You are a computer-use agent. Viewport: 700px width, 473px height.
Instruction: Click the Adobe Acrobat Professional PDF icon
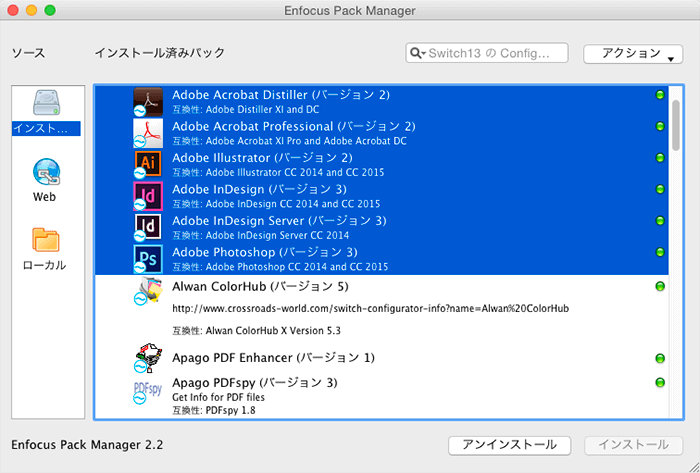tap(148, 133)
